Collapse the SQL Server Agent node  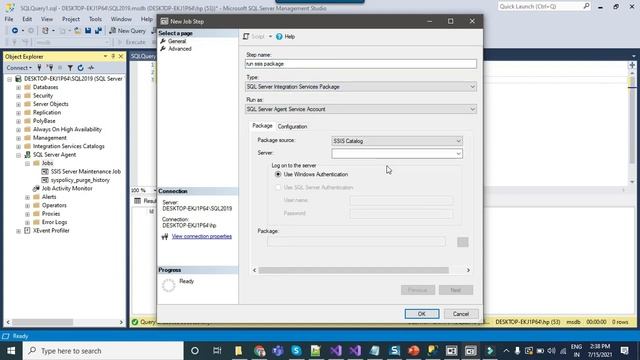click(x=18, y=155)
